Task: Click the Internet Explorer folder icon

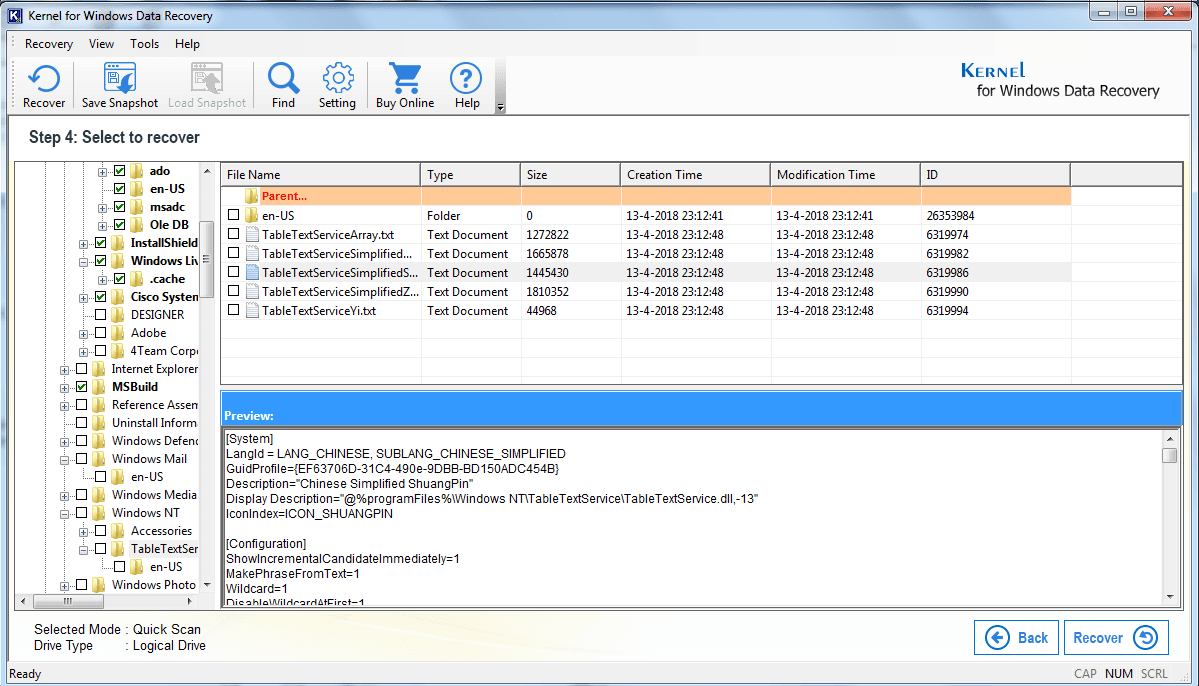Action: click(x=99, y=369)
